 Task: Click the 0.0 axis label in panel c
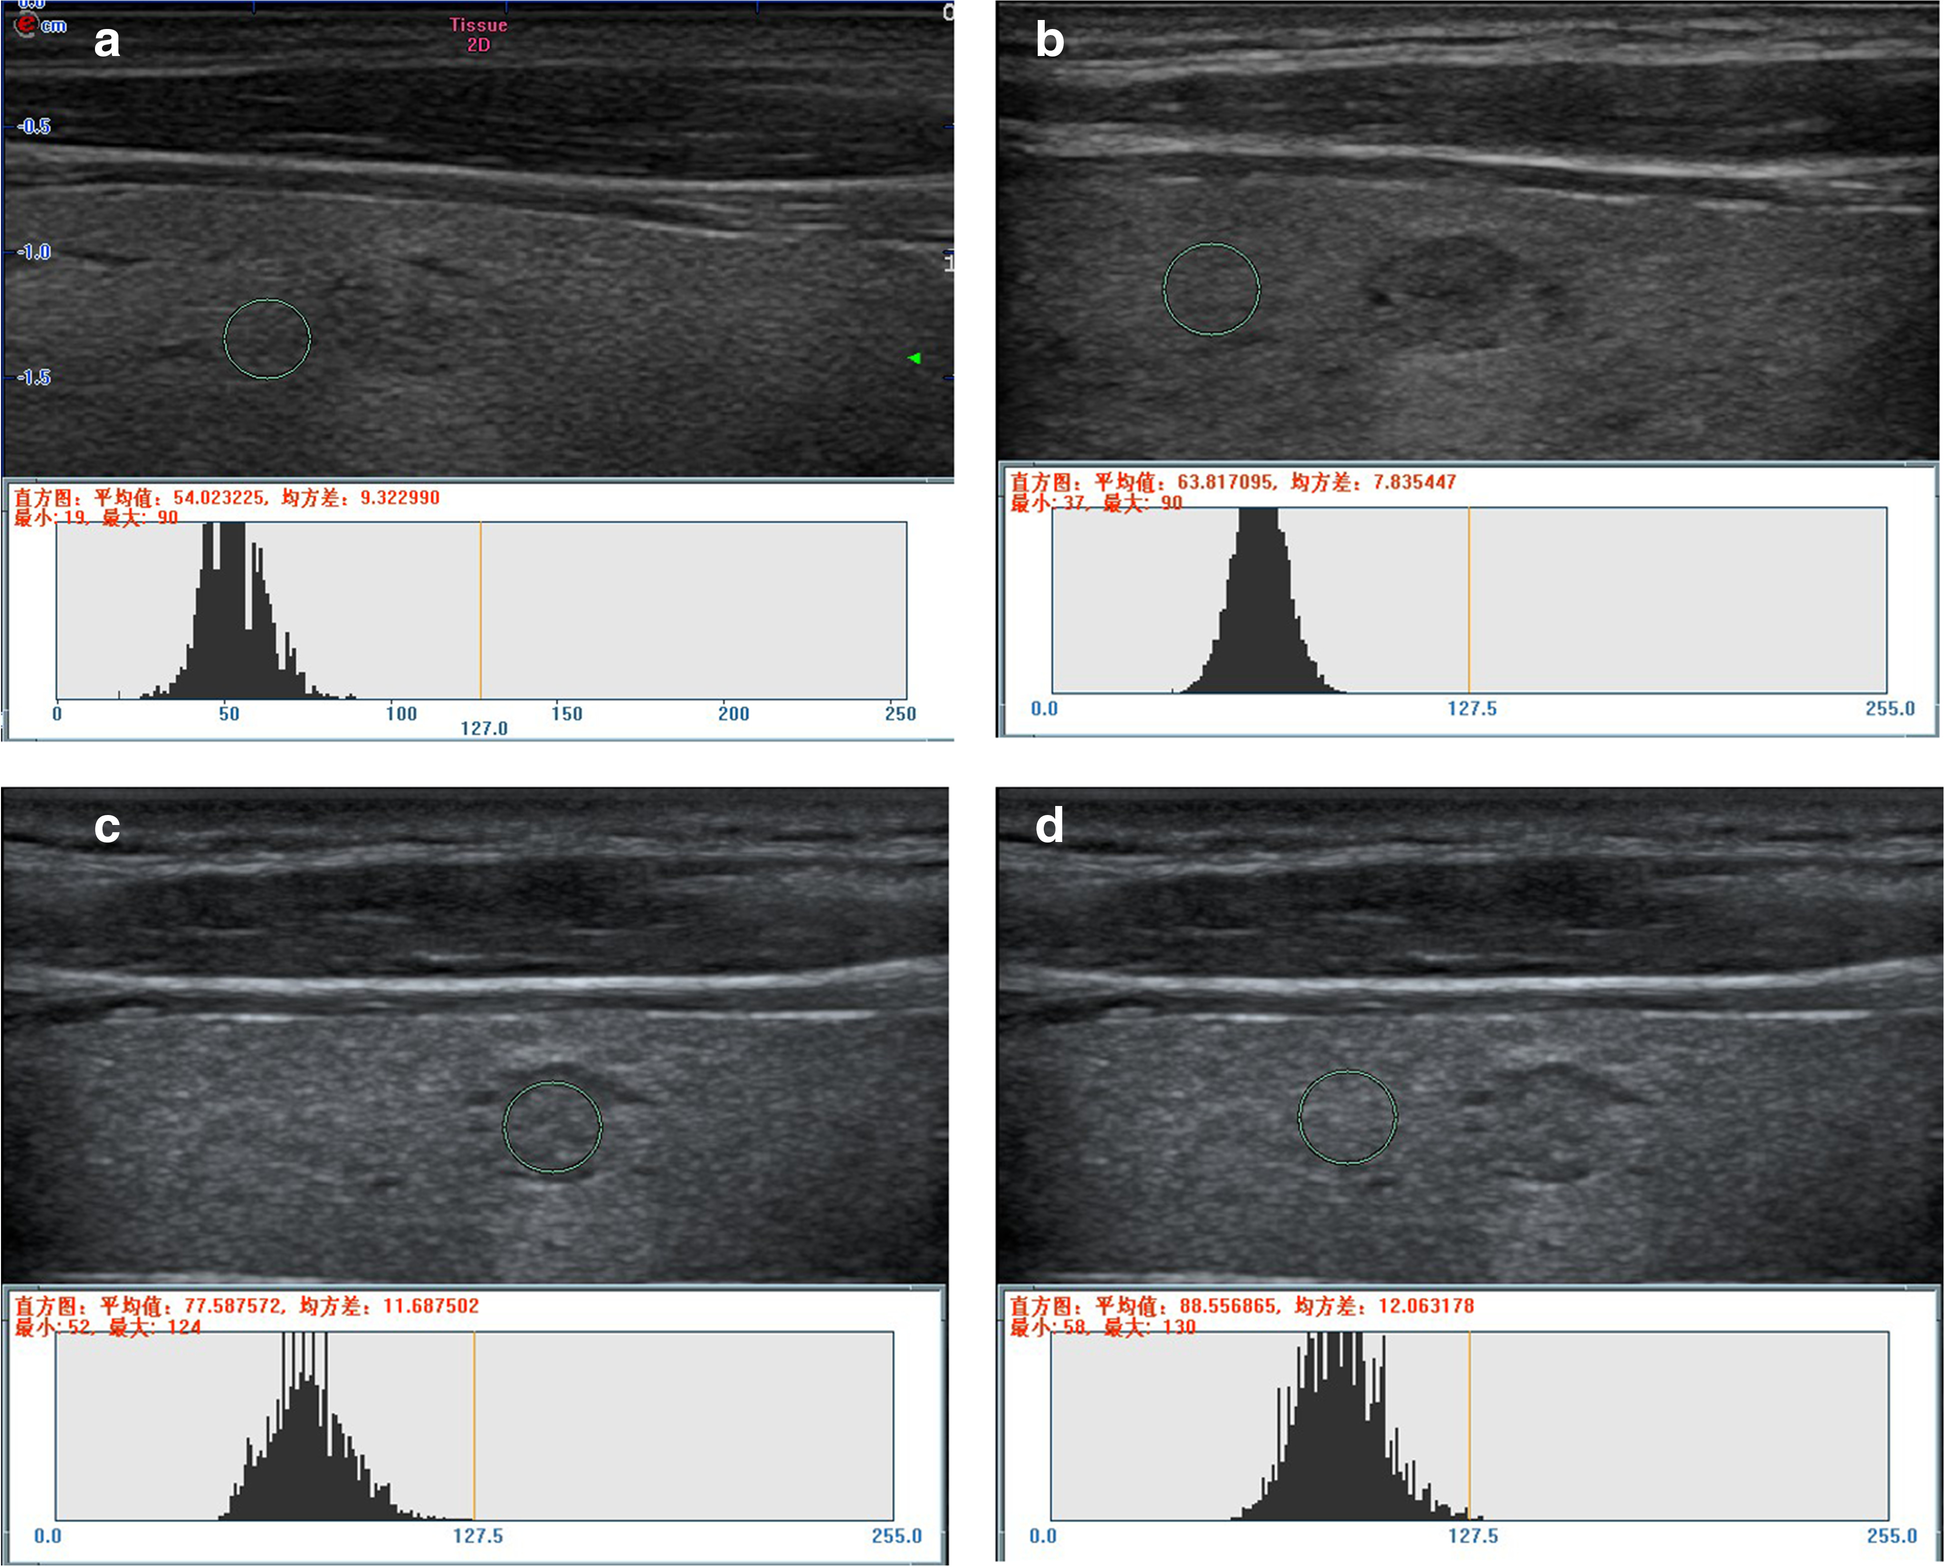click(x=48, y=1536)
